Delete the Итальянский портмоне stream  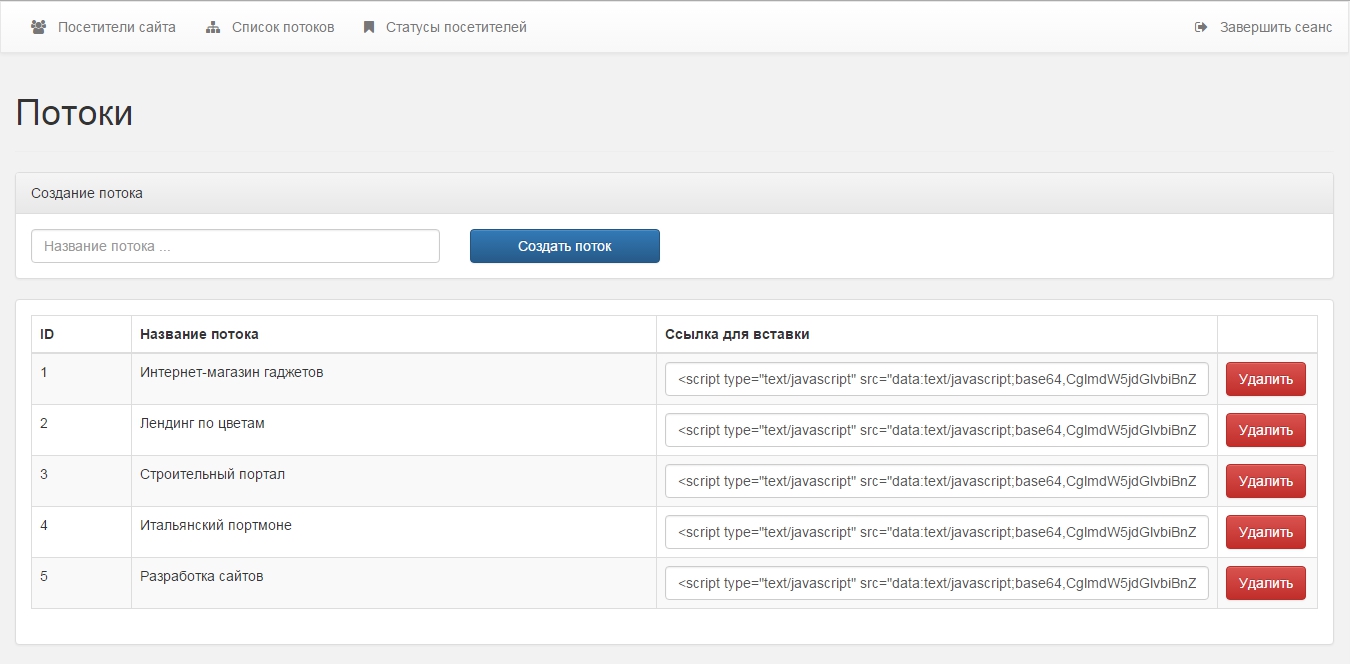(x=1265, y=532)
